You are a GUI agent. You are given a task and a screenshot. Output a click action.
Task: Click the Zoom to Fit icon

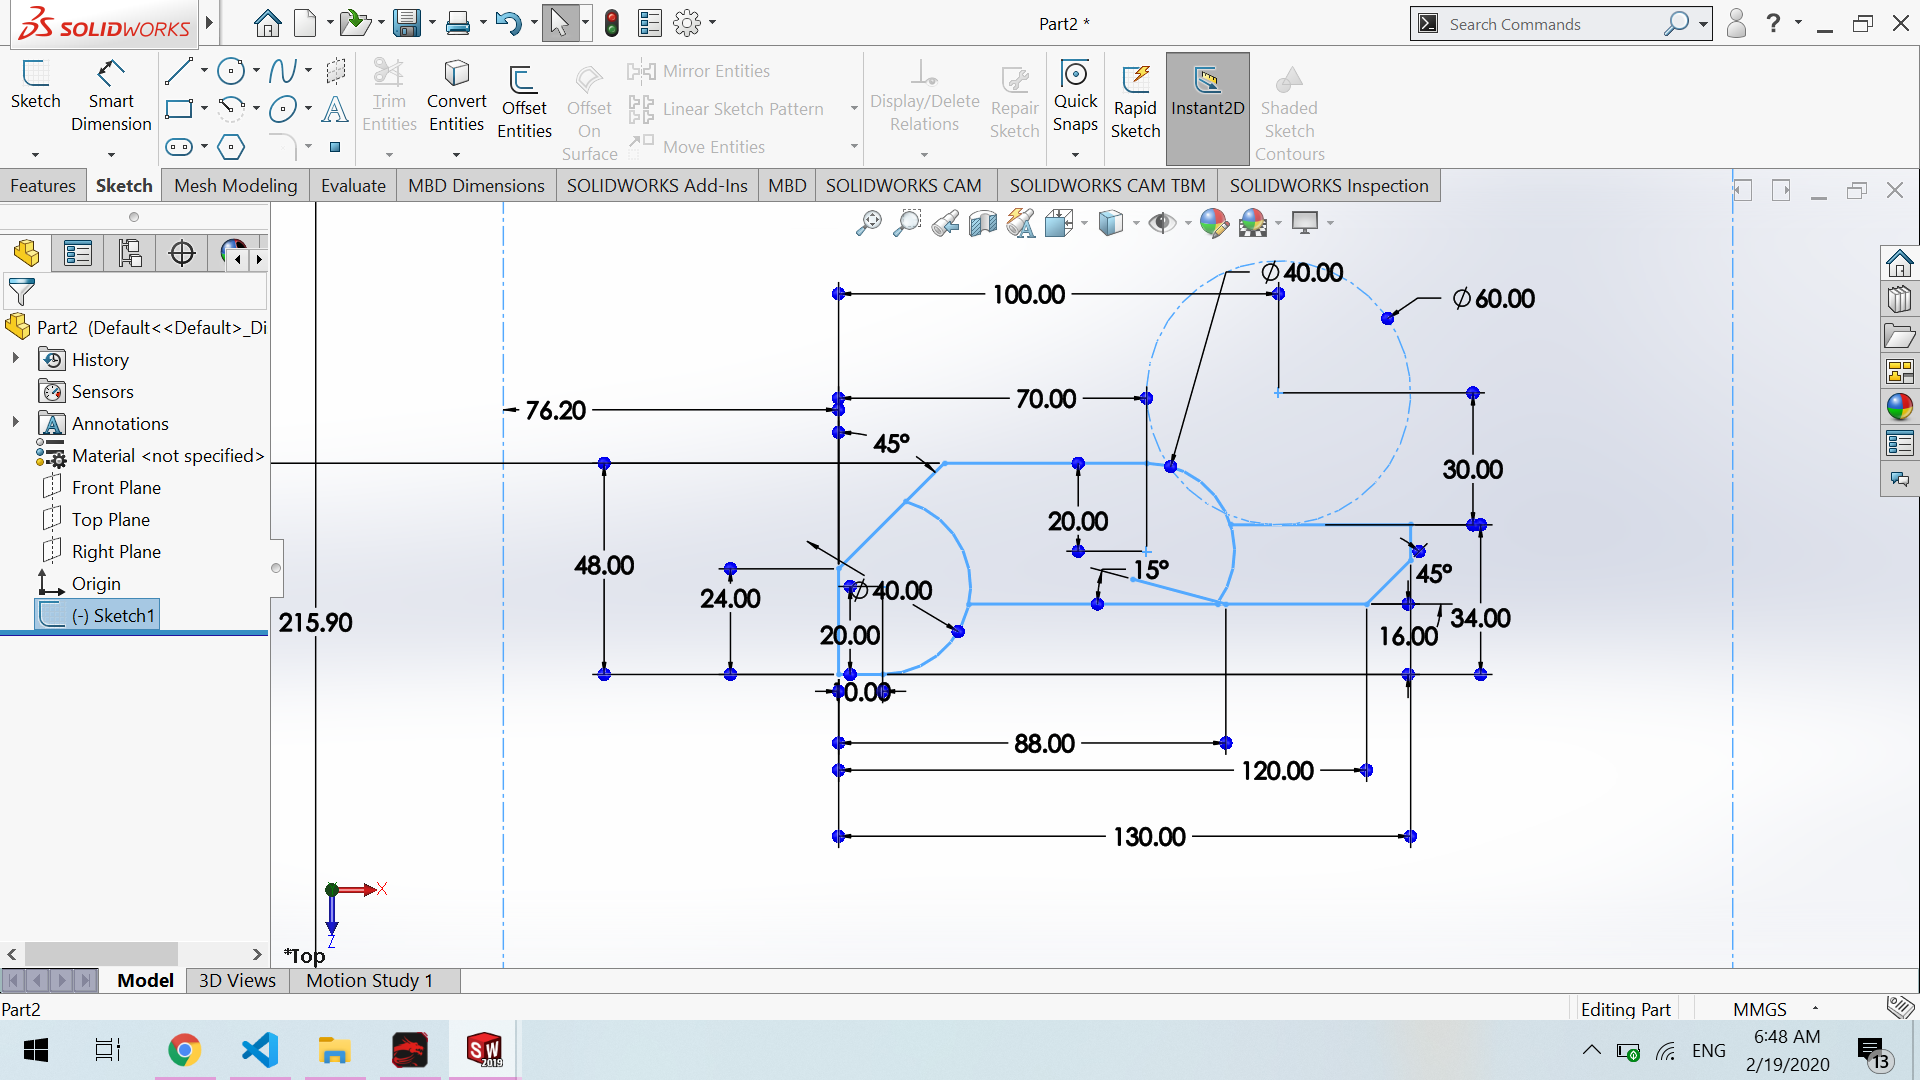point(868,223)
